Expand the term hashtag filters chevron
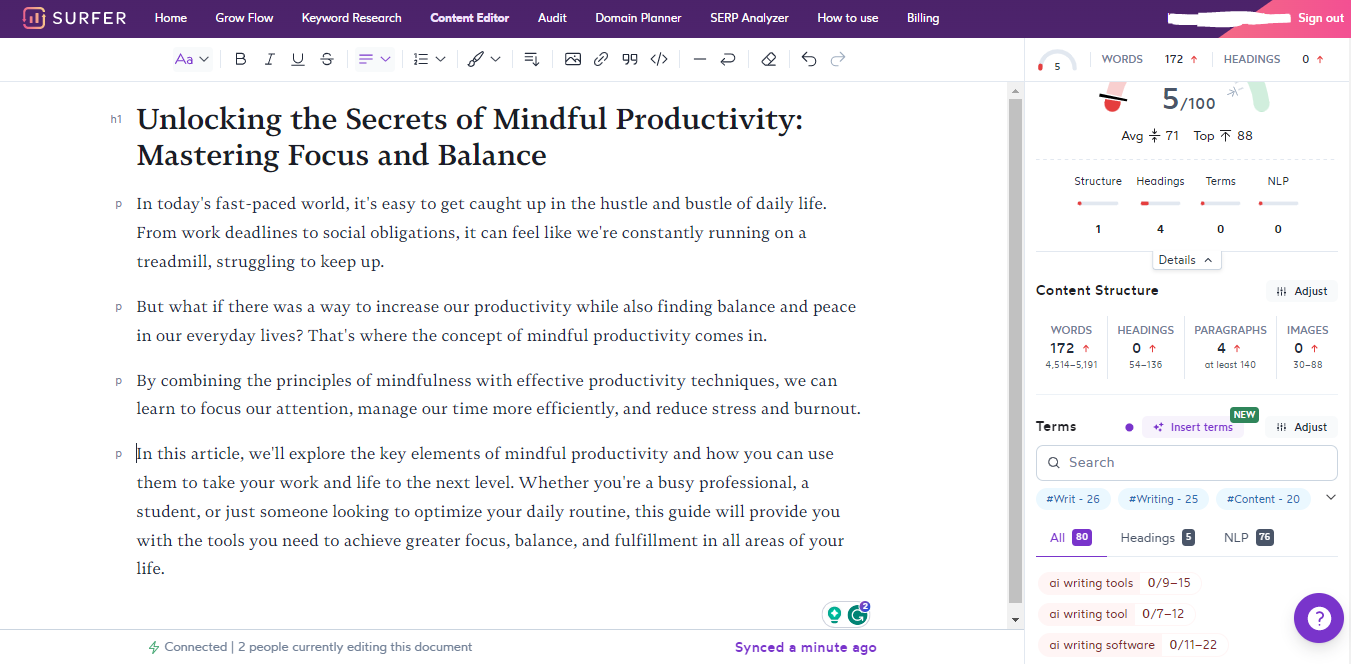The width and height of the screenshot is (1351, 664). (1330, 497)
